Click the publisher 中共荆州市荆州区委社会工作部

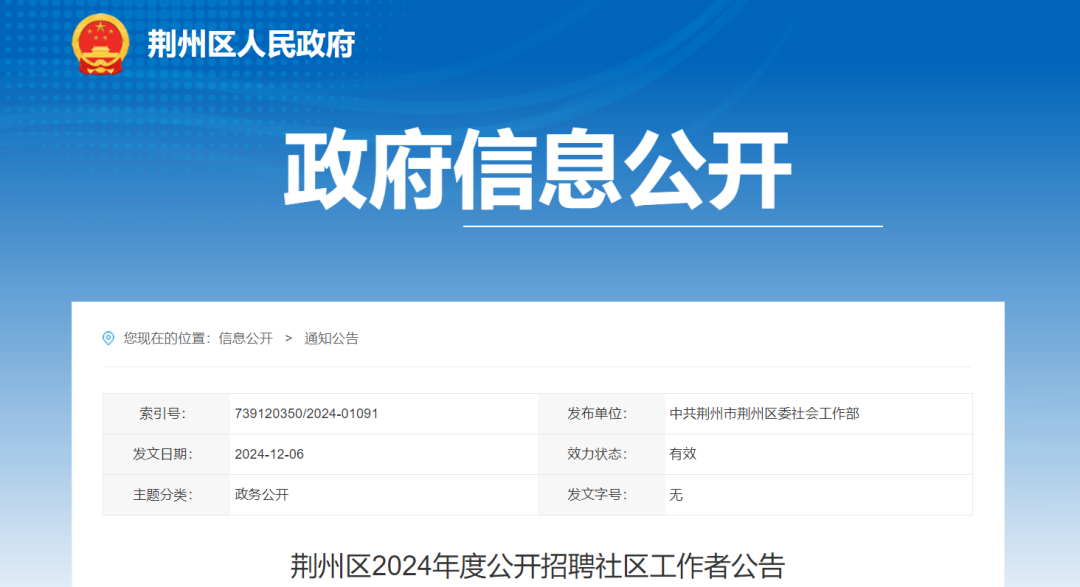coord(767,412)
